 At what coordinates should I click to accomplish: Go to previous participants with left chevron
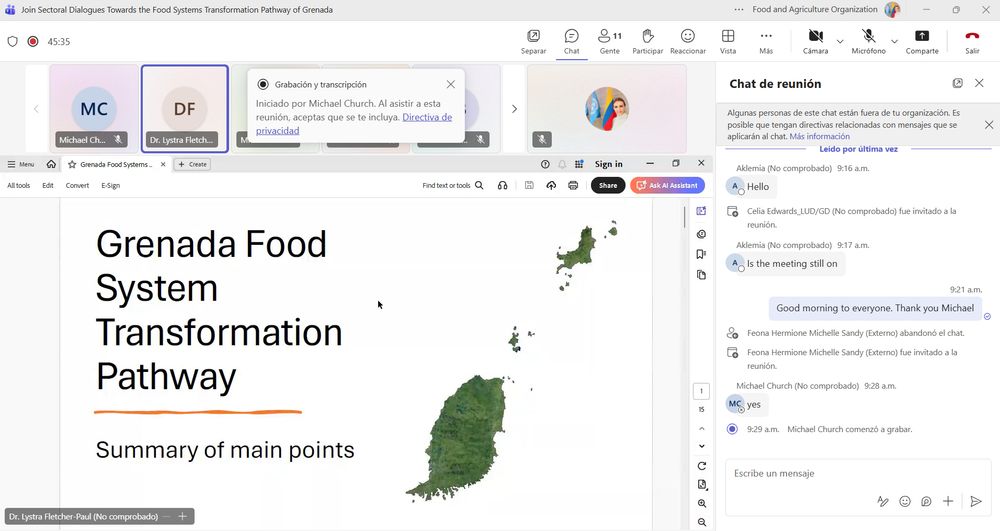coord(36,109)
